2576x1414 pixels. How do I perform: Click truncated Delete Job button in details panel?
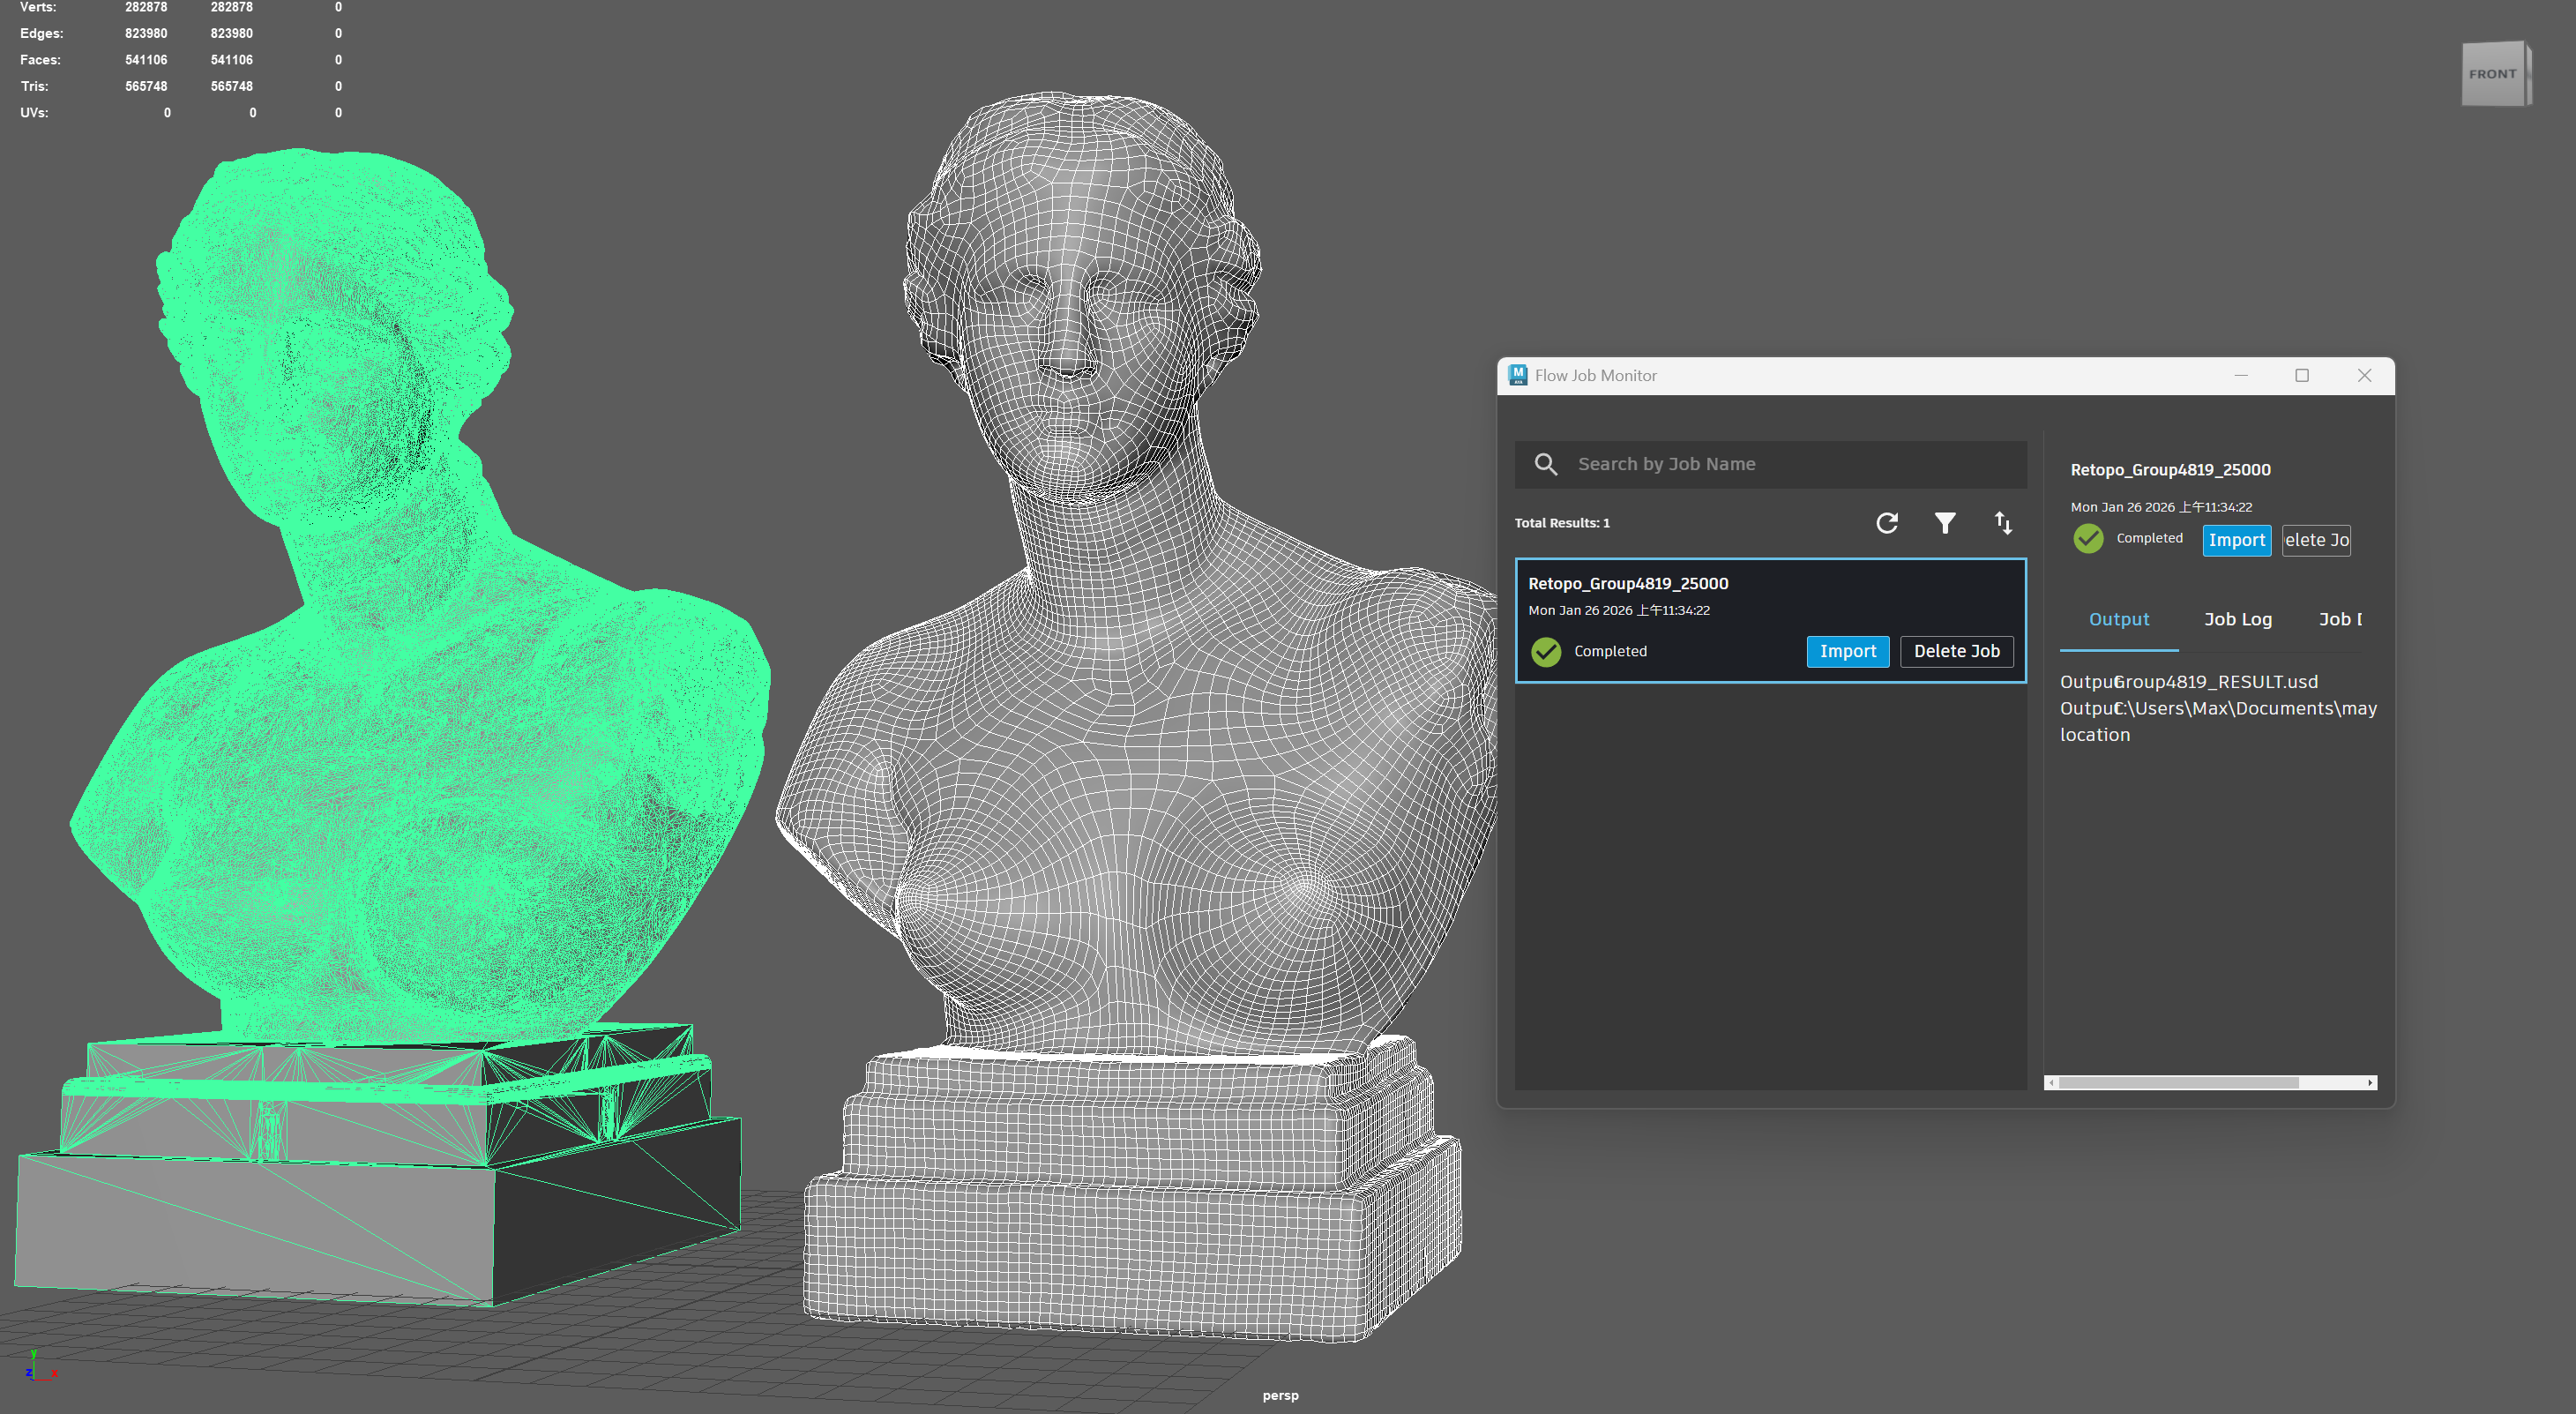[x=2316, y=540]
